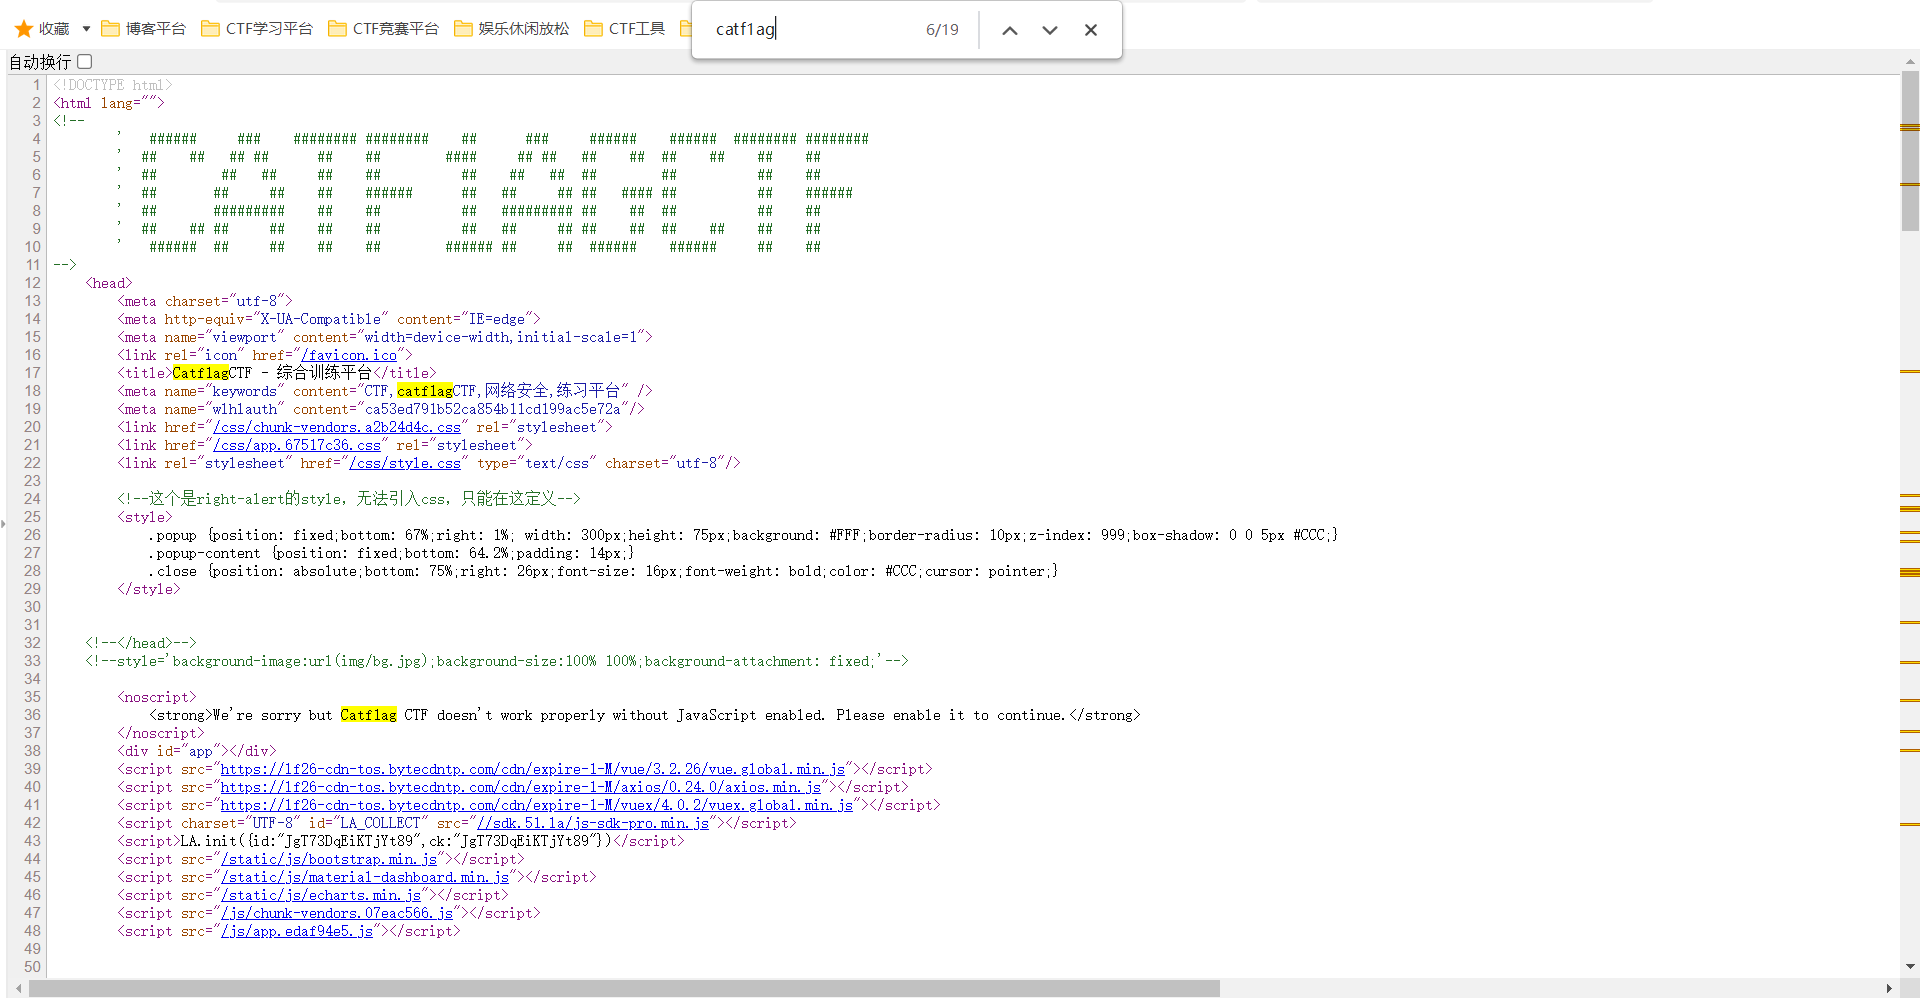
Task: Click the <div id="app"> line
Action: (197, 751)
